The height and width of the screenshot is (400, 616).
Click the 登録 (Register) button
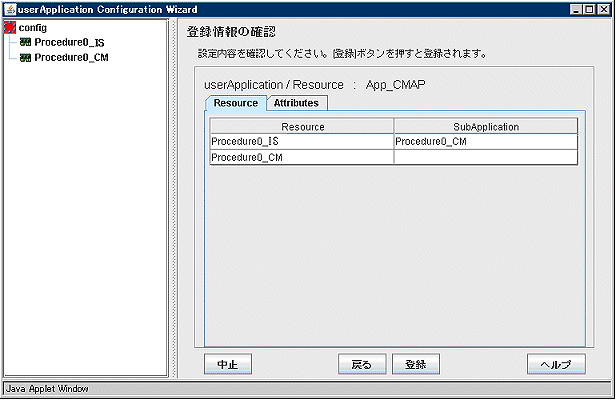(x=415, y=364)
